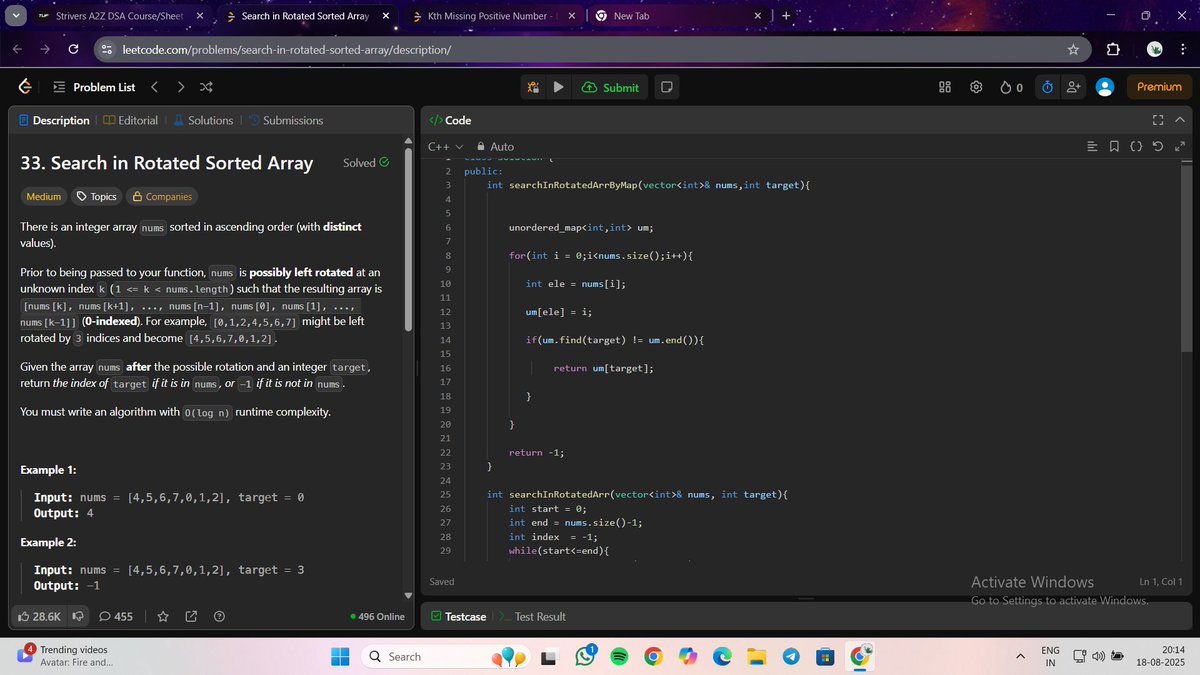Open Microsoft Edge from the taskbar
This screenshot has width=1200, height=675.
(x=722, y=657)
